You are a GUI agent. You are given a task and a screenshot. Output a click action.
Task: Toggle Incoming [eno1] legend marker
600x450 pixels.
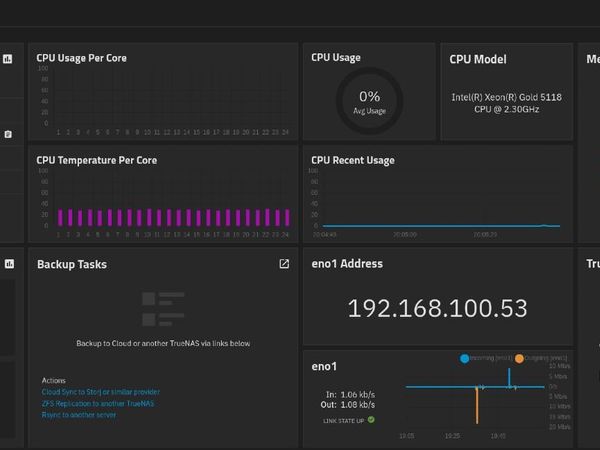pyautogui.click(x=465, y=357)
